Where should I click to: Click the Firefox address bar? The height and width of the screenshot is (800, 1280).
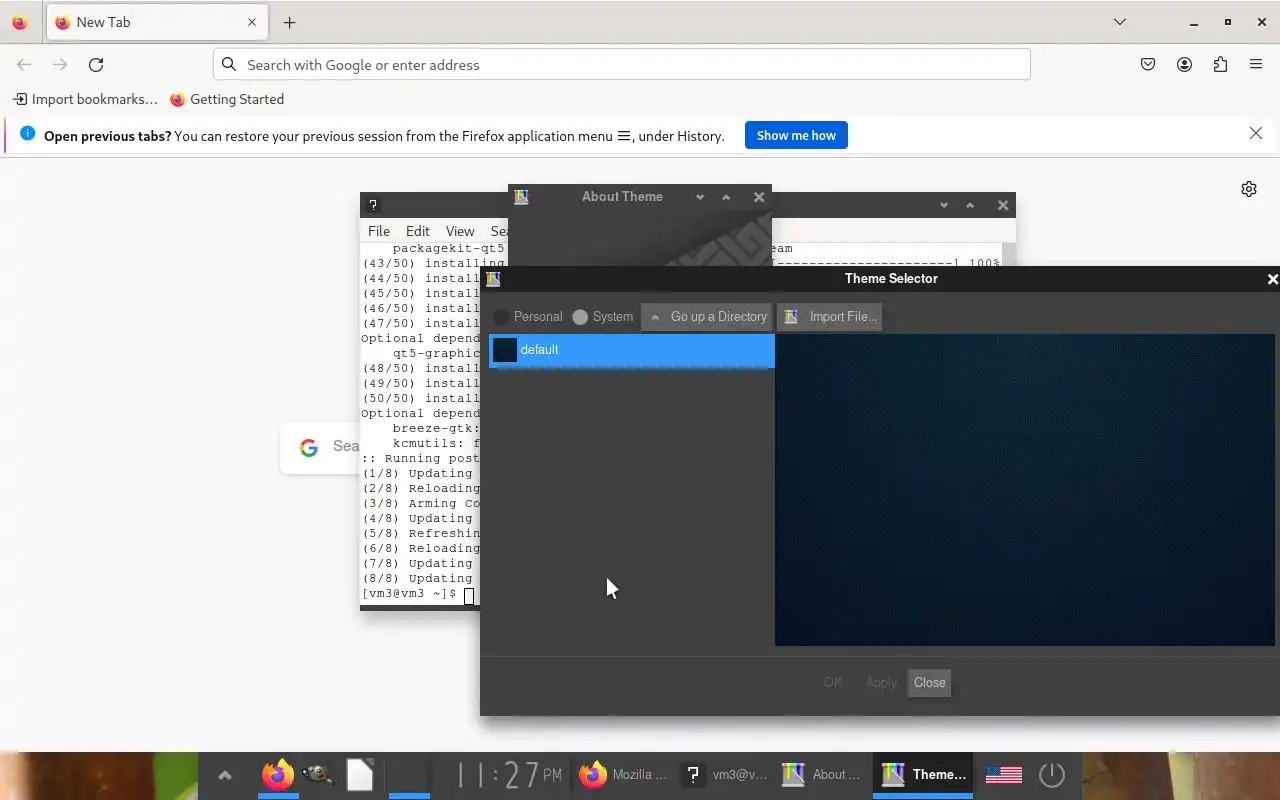(x=622, y=65)
